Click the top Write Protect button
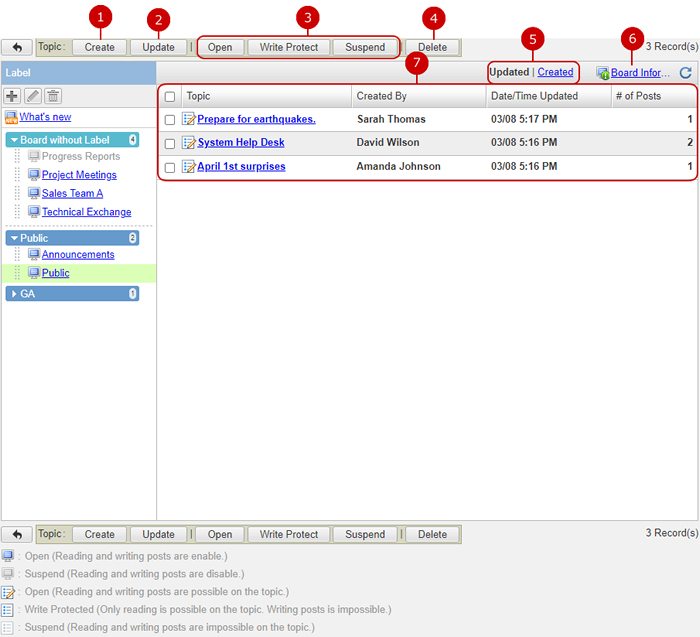The width and height of the screenshot is (700, 637). (289, 47)
